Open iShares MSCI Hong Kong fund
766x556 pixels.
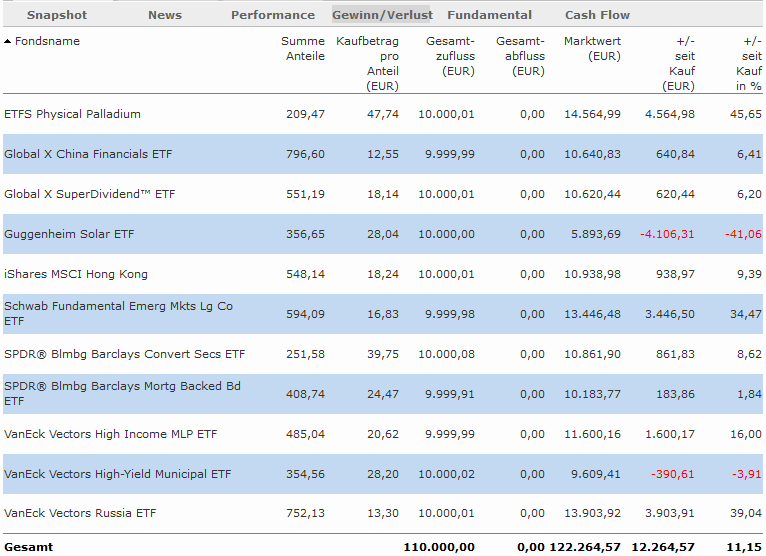pos(75,274)
